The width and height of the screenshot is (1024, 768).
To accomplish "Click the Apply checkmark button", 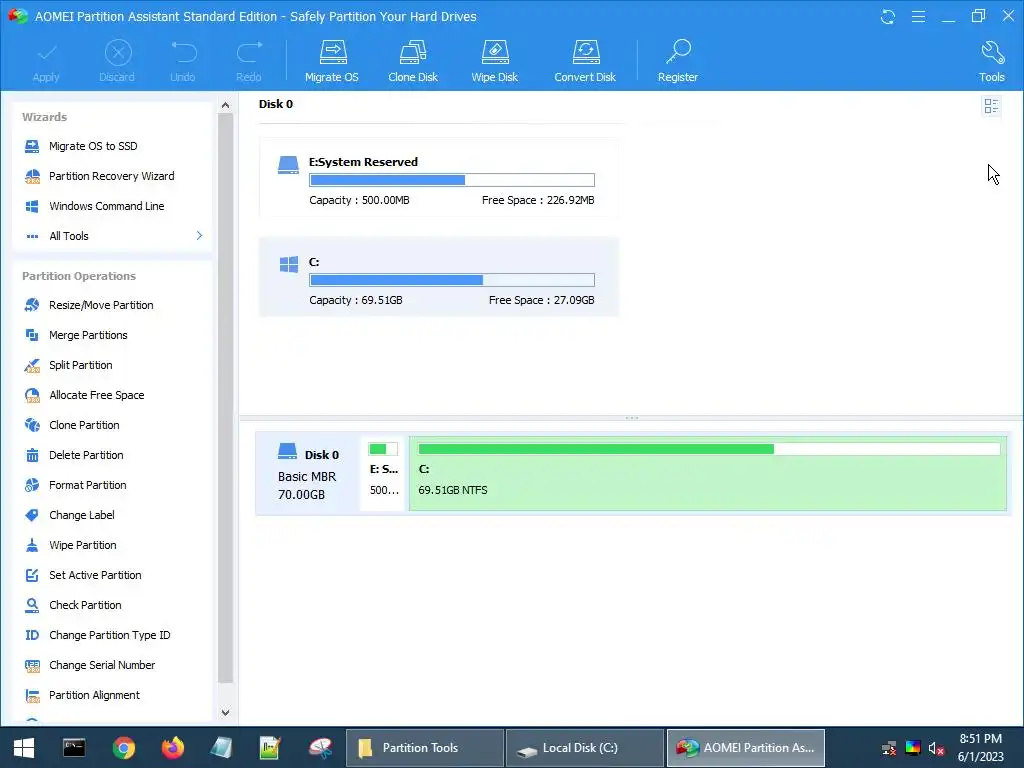I will tap(46, 61).
